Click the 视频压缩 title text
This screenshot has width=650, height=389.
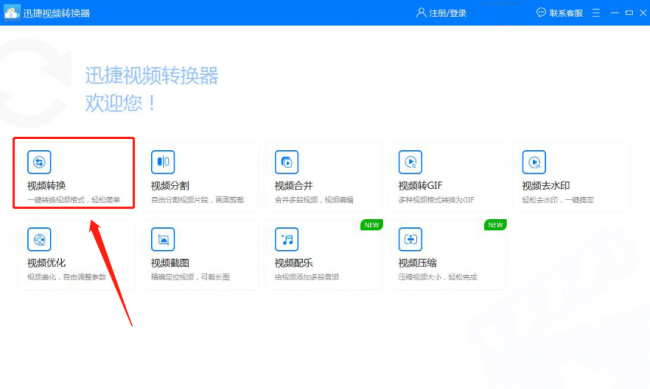point(417,263)
